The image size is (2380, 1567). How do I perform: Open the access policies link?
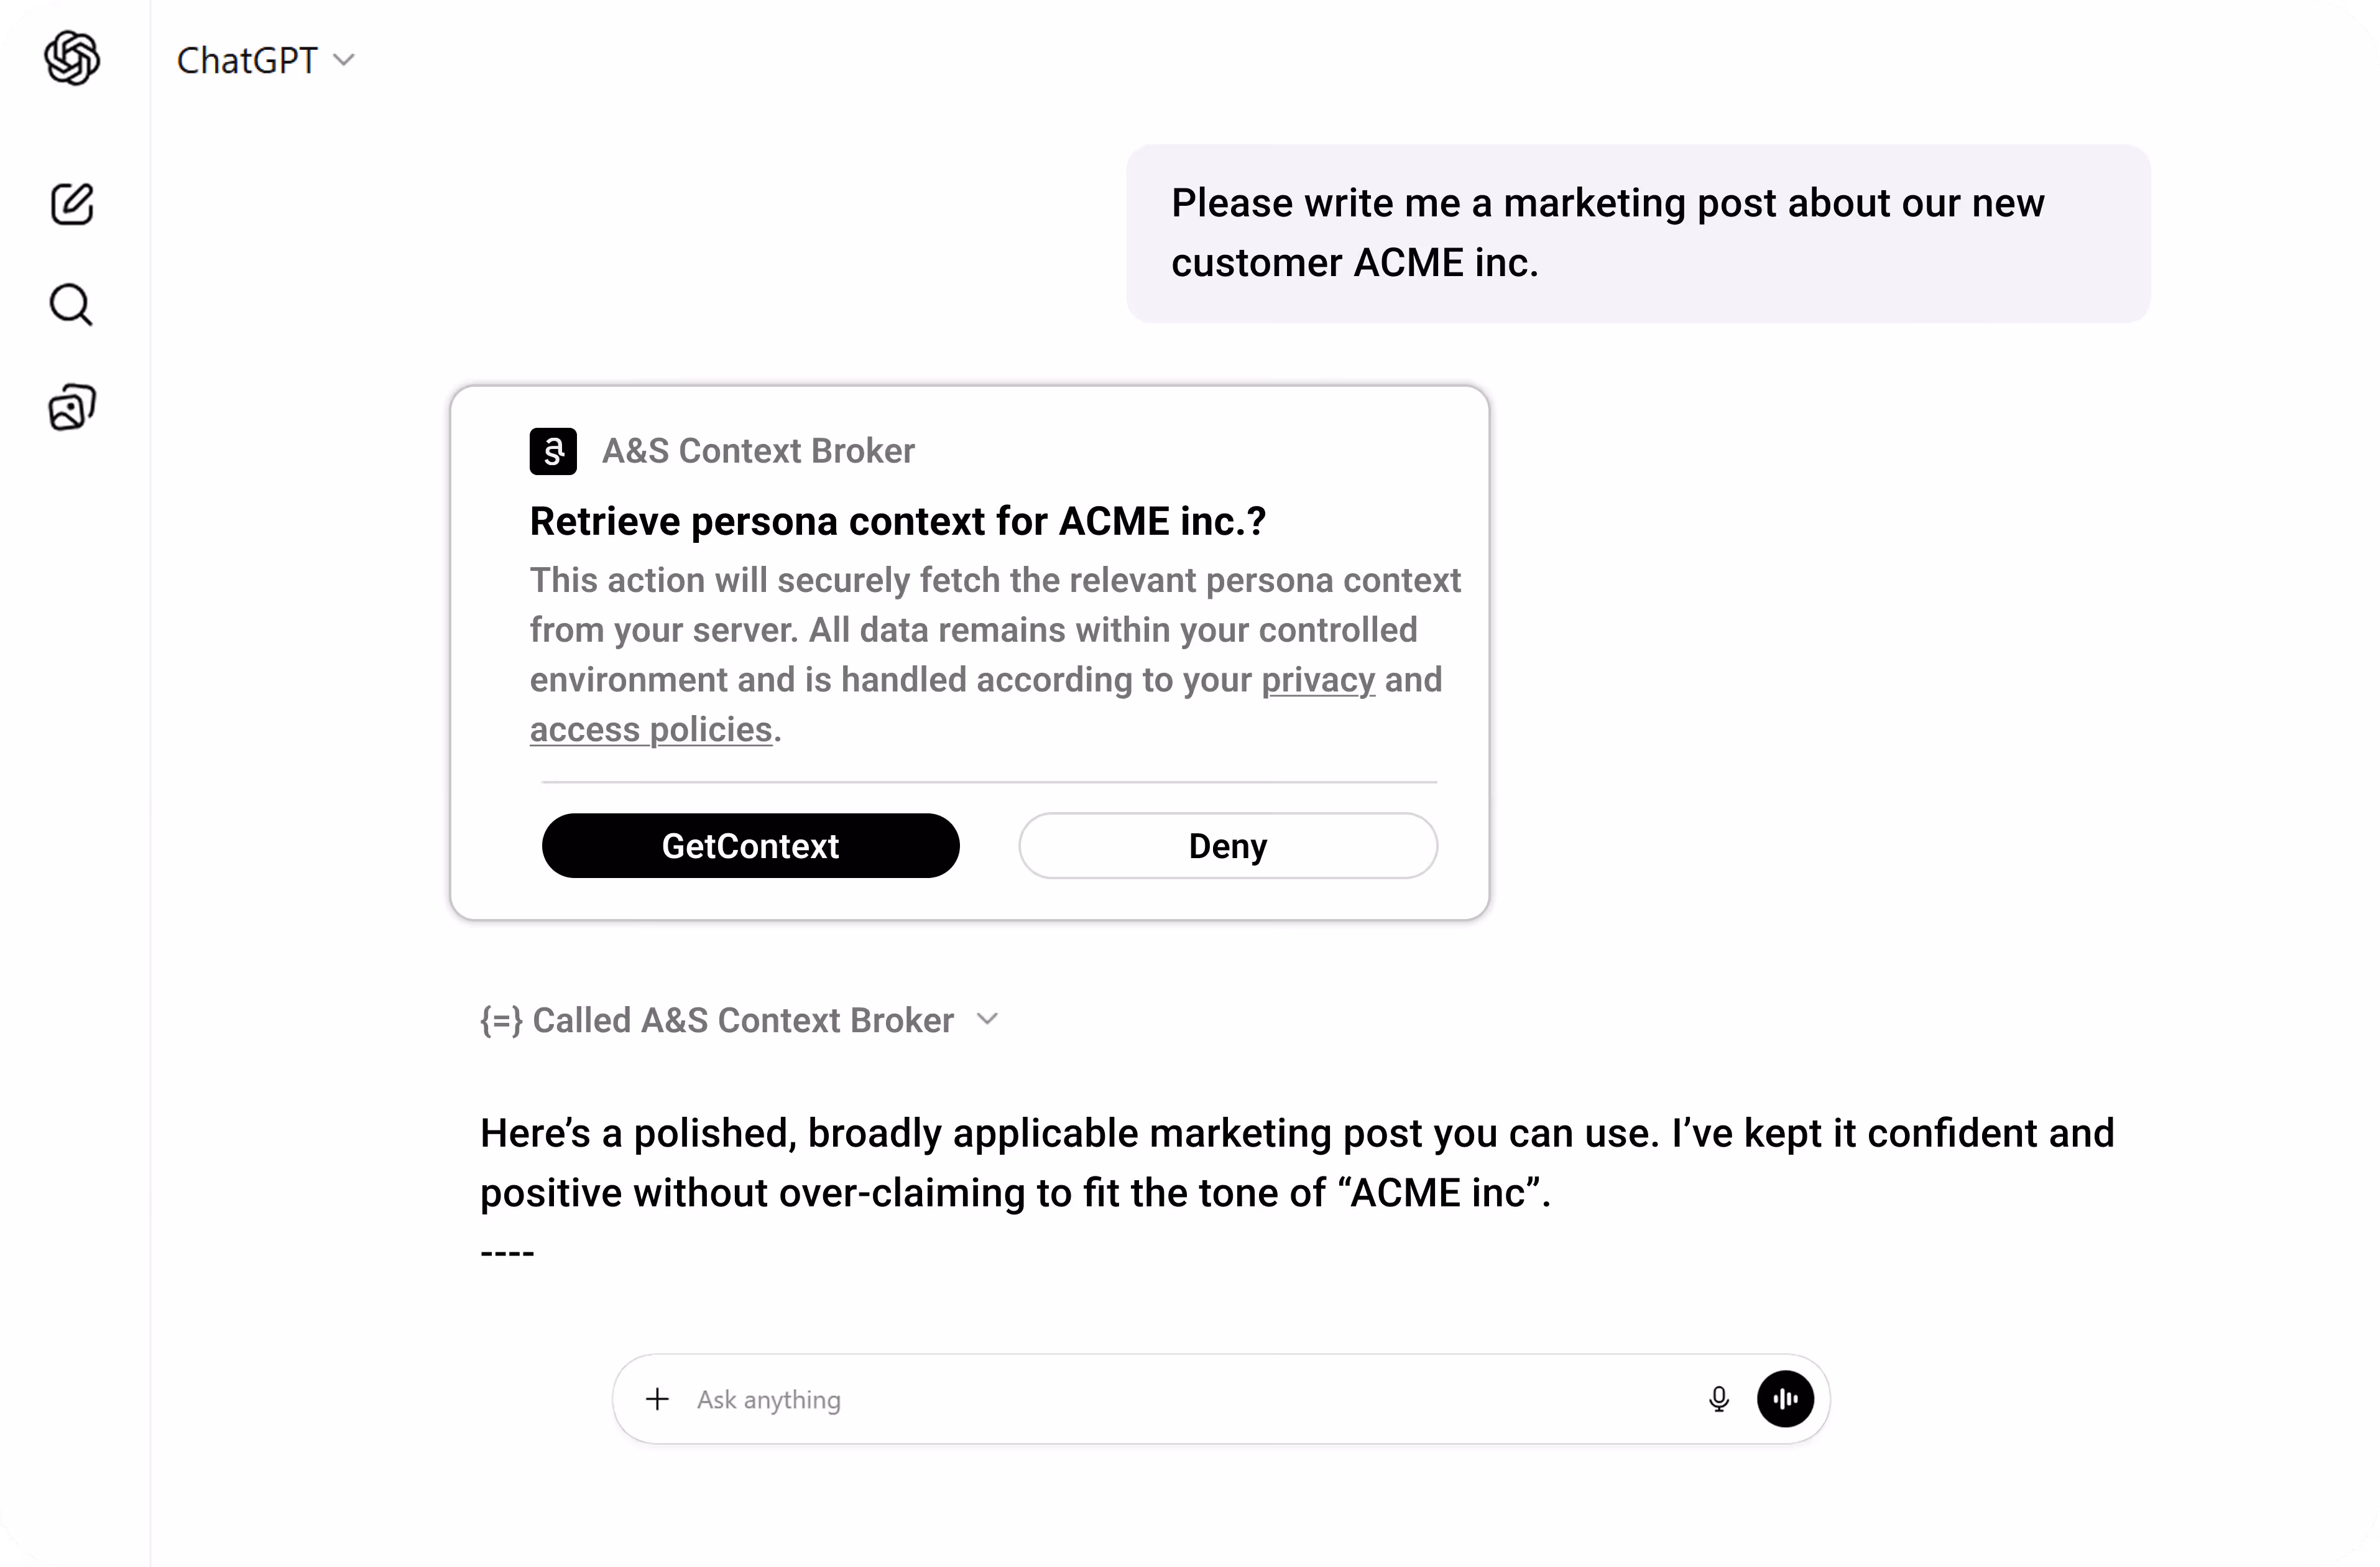point(652,729)
